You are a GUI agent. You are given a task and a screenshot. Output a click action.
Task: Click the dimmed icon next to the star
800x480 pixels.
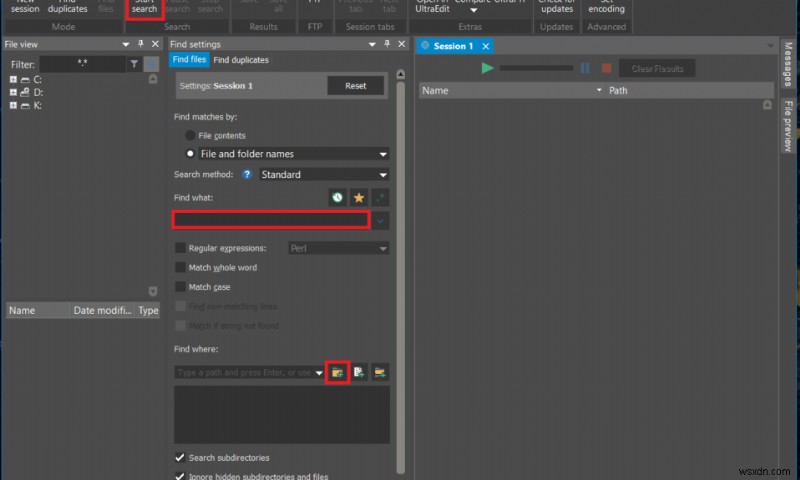tap(380, 197)
